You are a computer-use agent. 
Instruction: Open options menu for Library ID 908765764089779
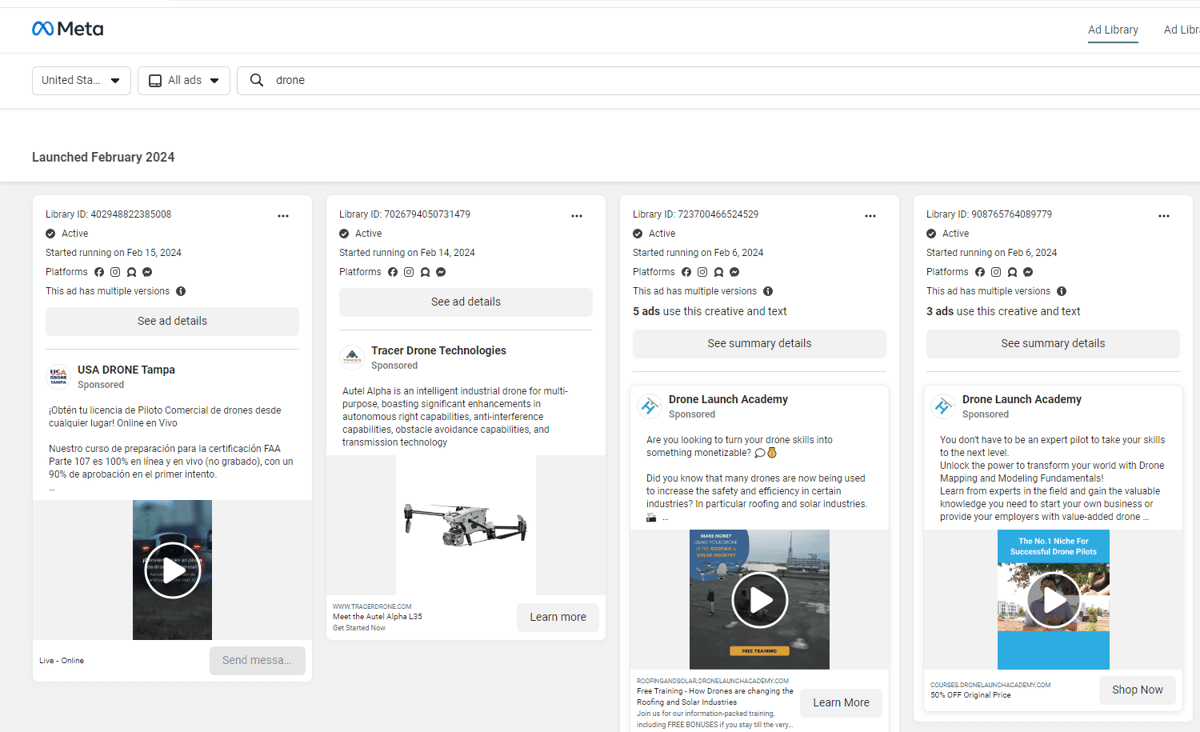[1164, 215]
